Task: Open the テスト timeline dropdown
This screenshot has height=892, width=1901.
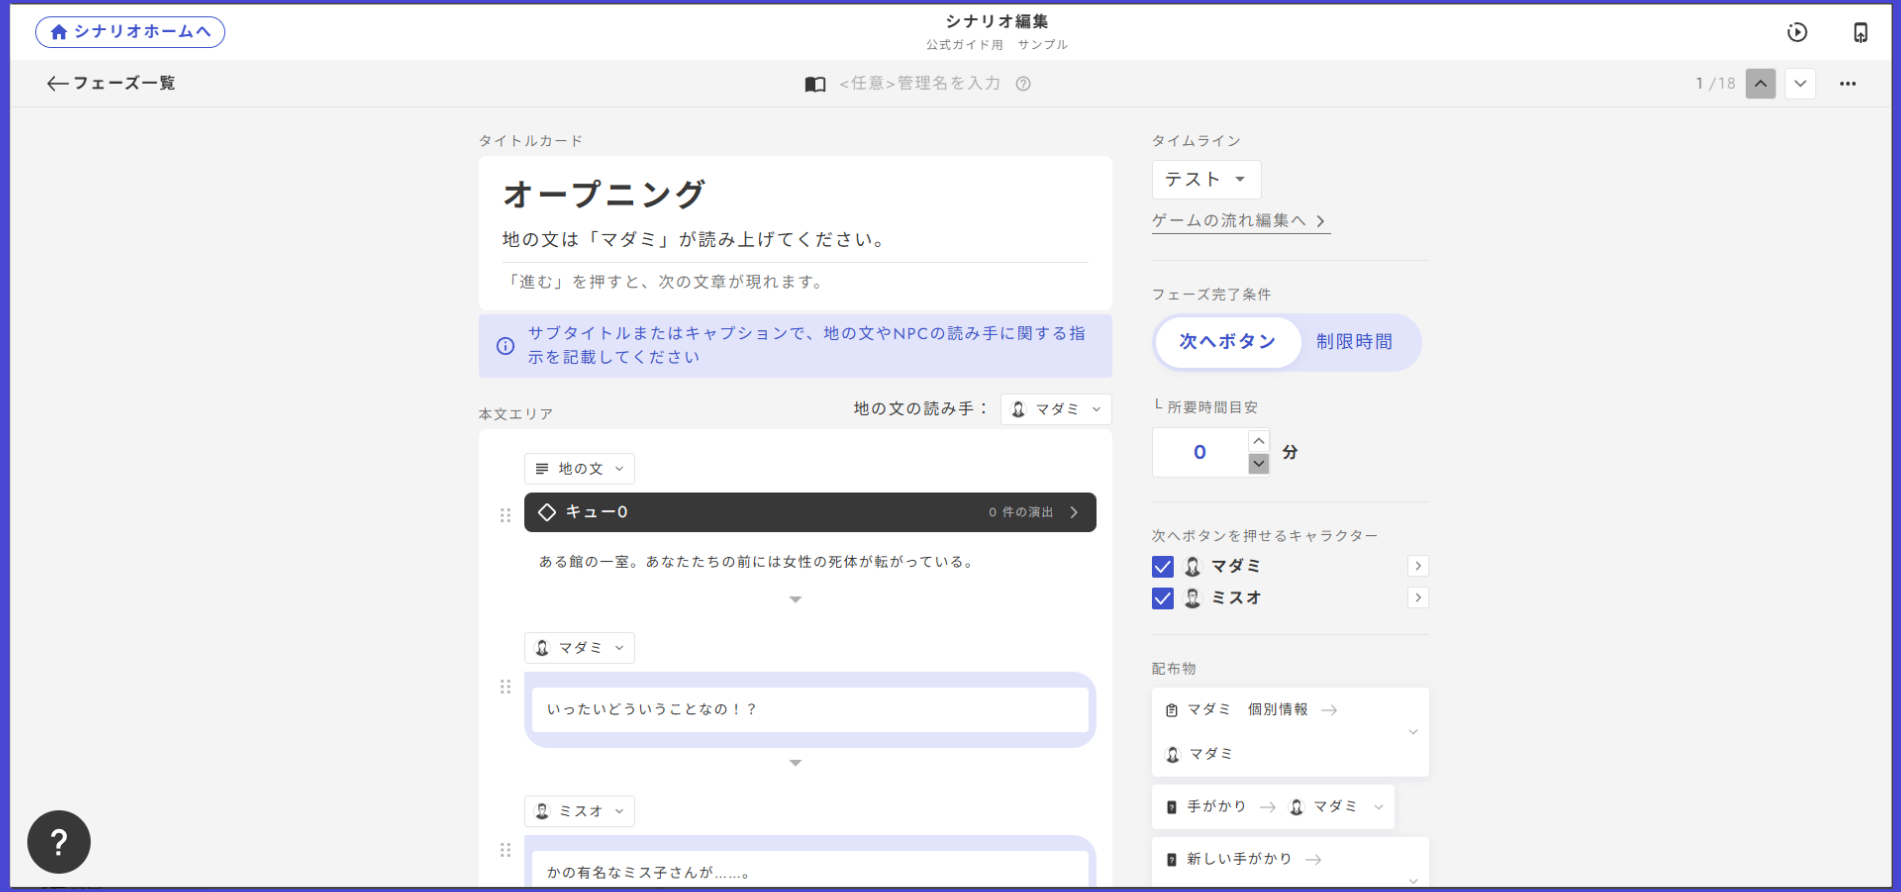Action: (x=1205, y=180)
